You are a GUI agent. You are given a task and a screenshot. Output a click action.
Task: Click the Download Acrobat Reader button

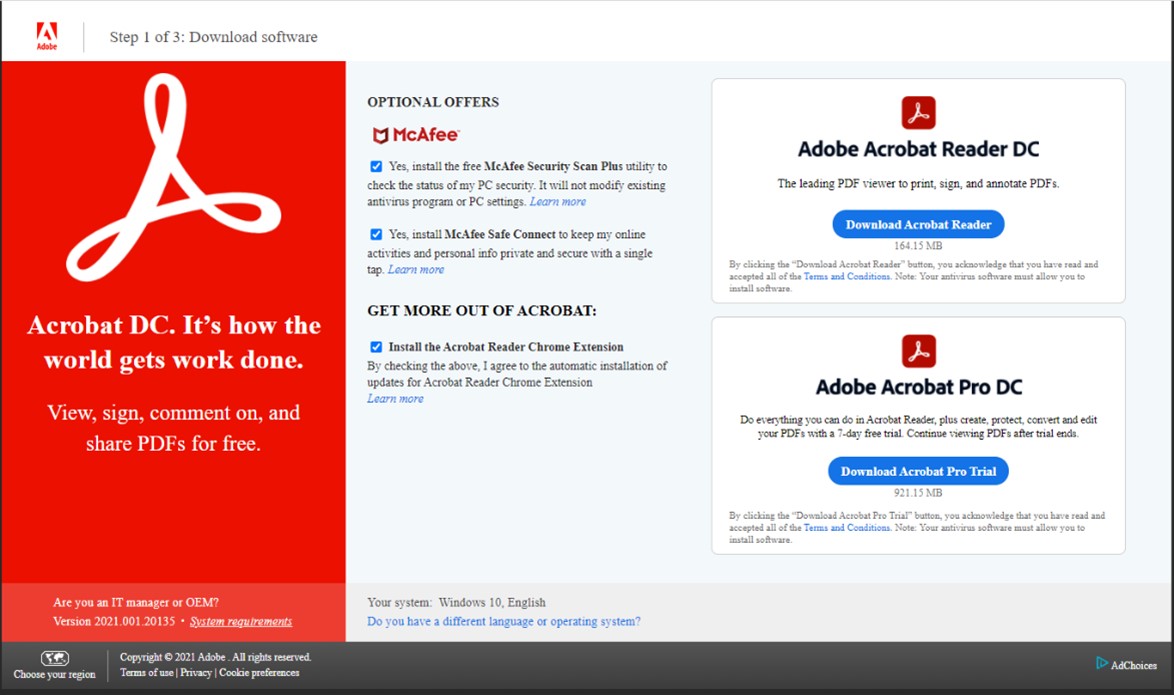point(918,224)
